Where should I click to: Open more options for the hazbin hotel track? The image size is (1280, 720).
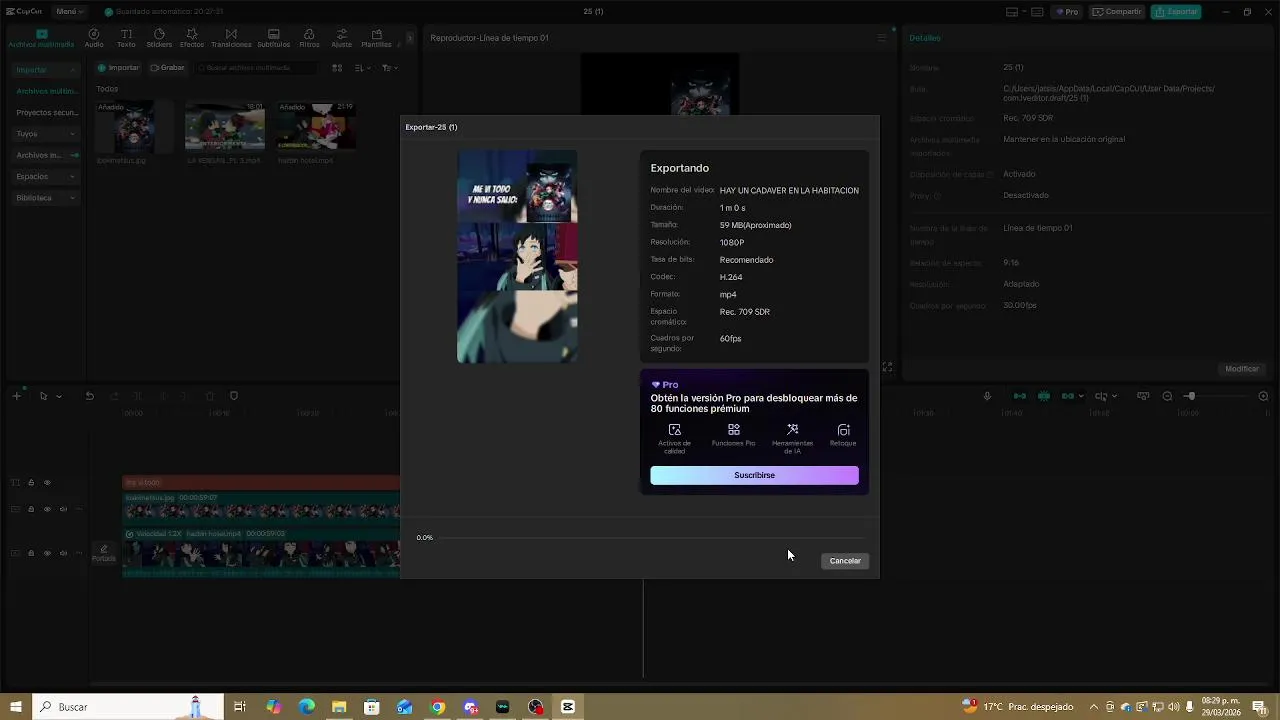click(x=79, y=553)
